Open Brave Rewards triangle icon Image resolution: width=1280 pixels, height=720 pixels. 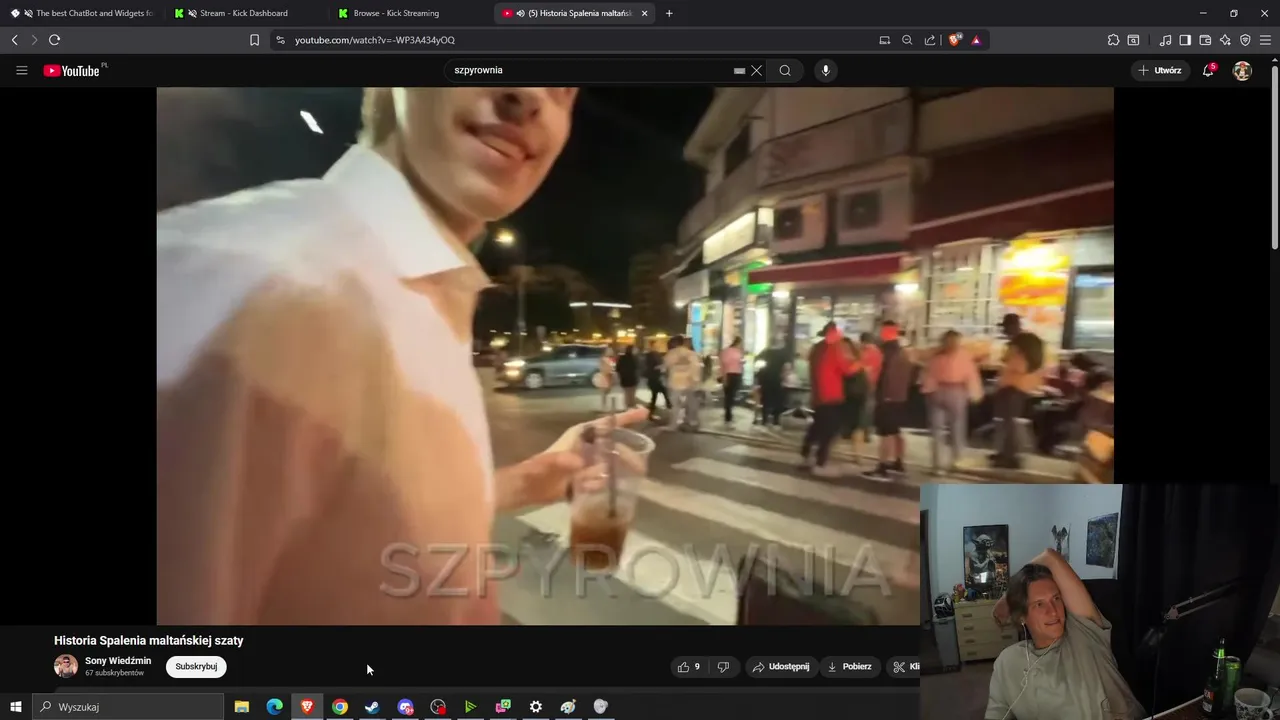(x=976, y=40)
